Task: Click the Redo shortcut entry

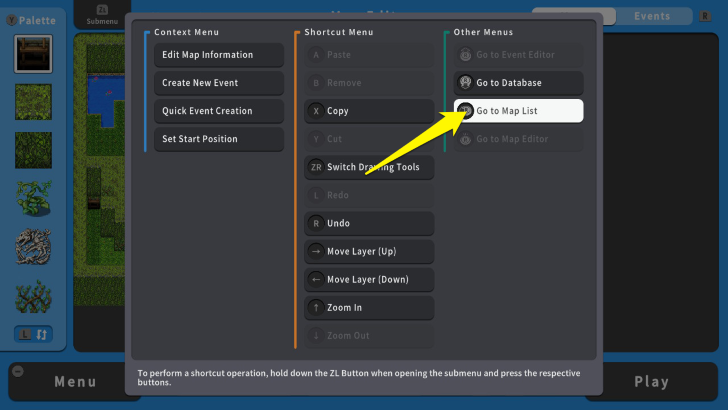Action: point(369,195)
